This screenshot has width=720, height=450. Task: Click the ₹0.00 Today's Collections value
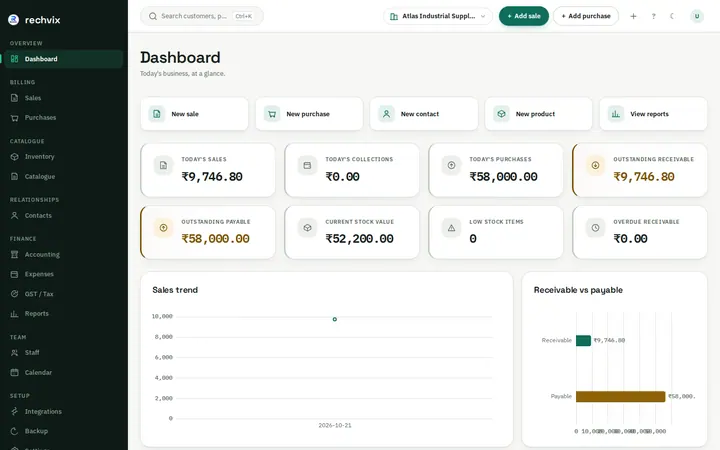tap(343, 177)
